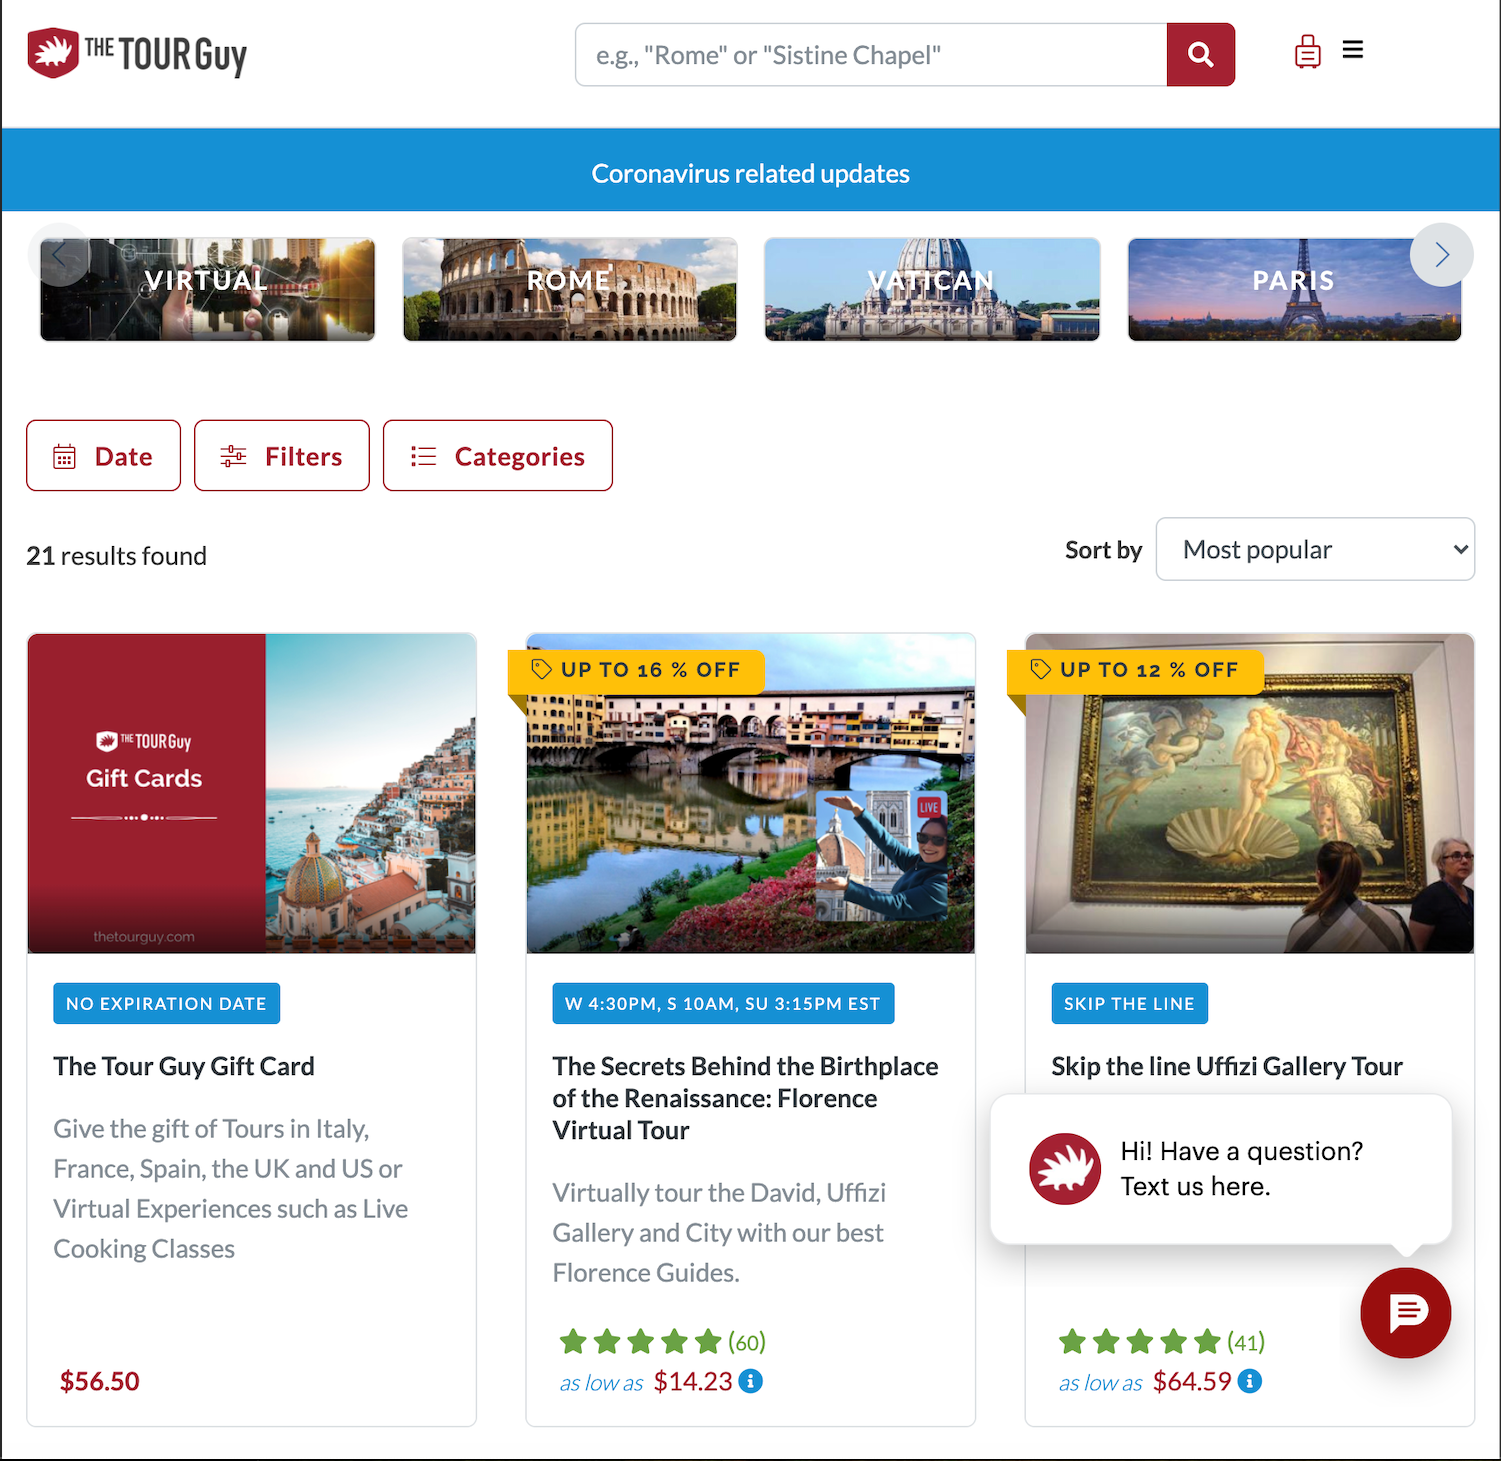The height and width of the screenshot is (1461, 1501).
Task: Select the Vatican destination thumbnail
Action: coord(932,289)
